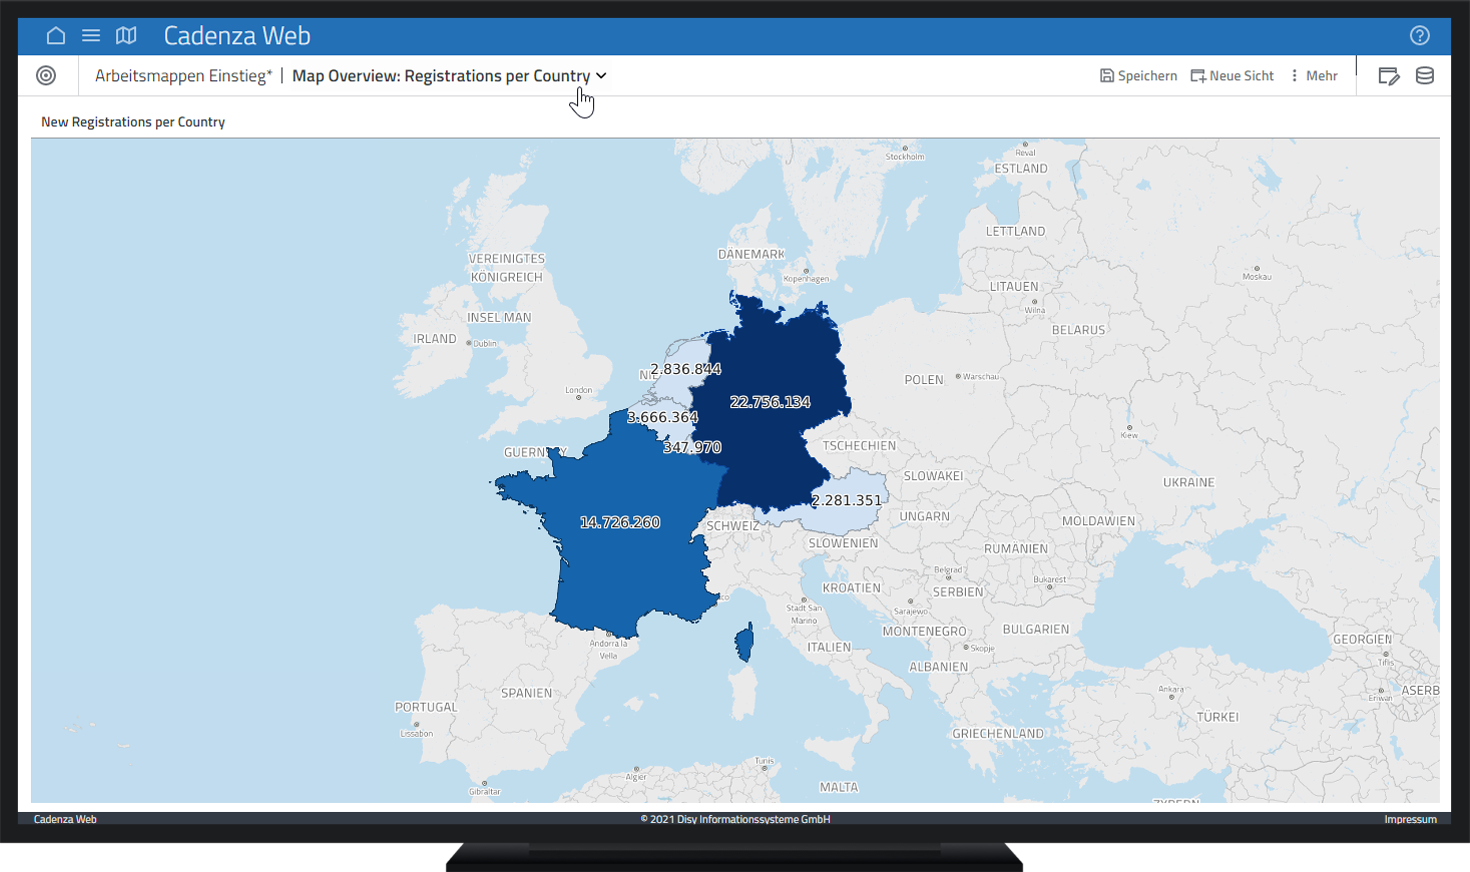1470x872 pixels.
Task: Open the edit note icon
Action: pyautogui.click(x=1388, y=76)
